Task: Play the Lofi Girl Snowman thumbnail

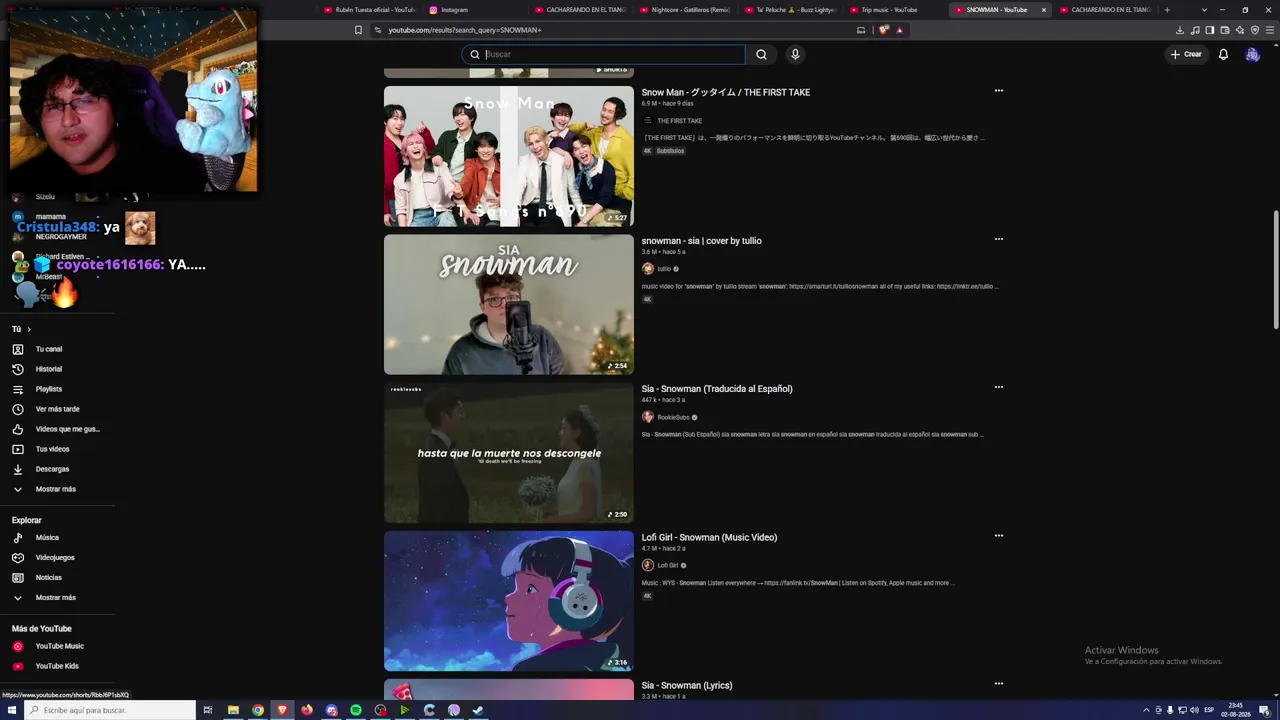Action: (509, 601)
